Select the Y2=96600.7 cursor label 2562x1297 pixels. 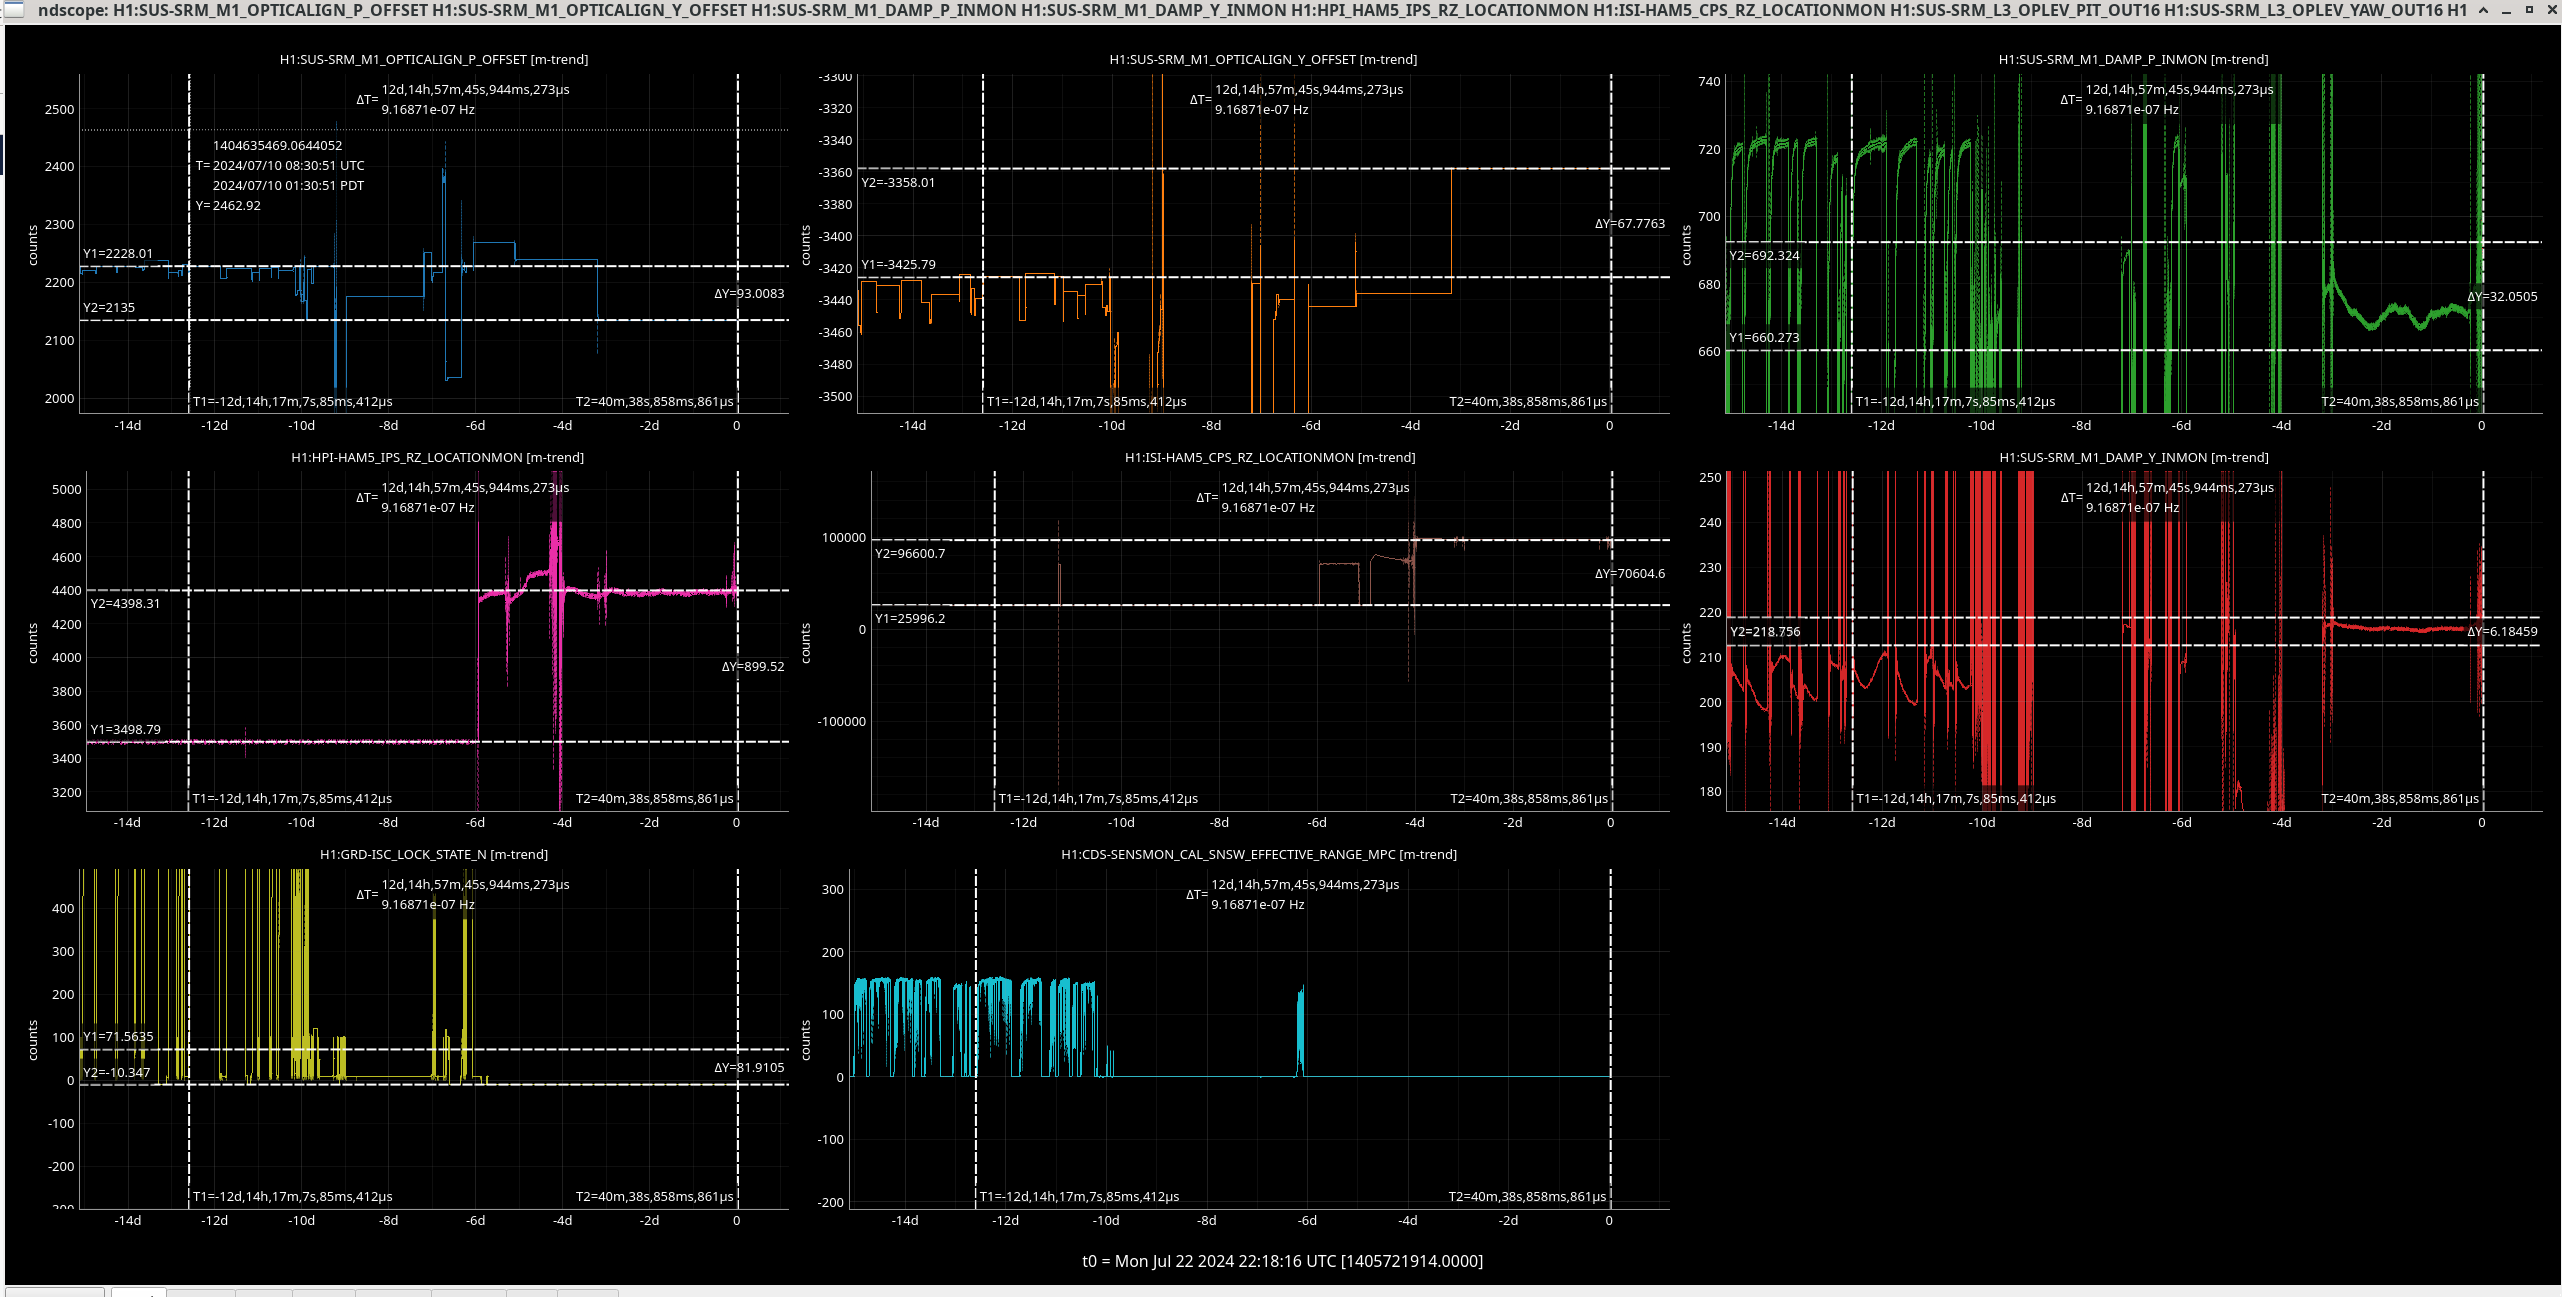[x=910, y=554]
